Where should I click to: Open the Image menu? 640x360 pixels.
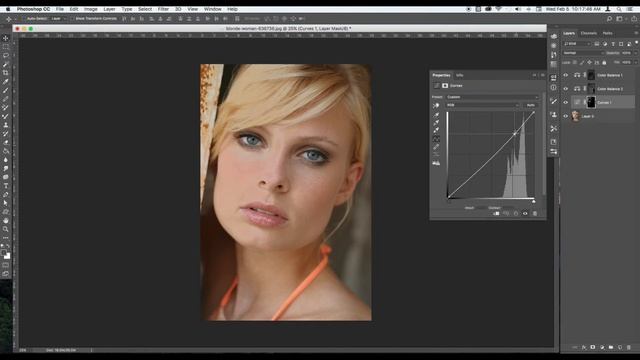click(91, 9)
